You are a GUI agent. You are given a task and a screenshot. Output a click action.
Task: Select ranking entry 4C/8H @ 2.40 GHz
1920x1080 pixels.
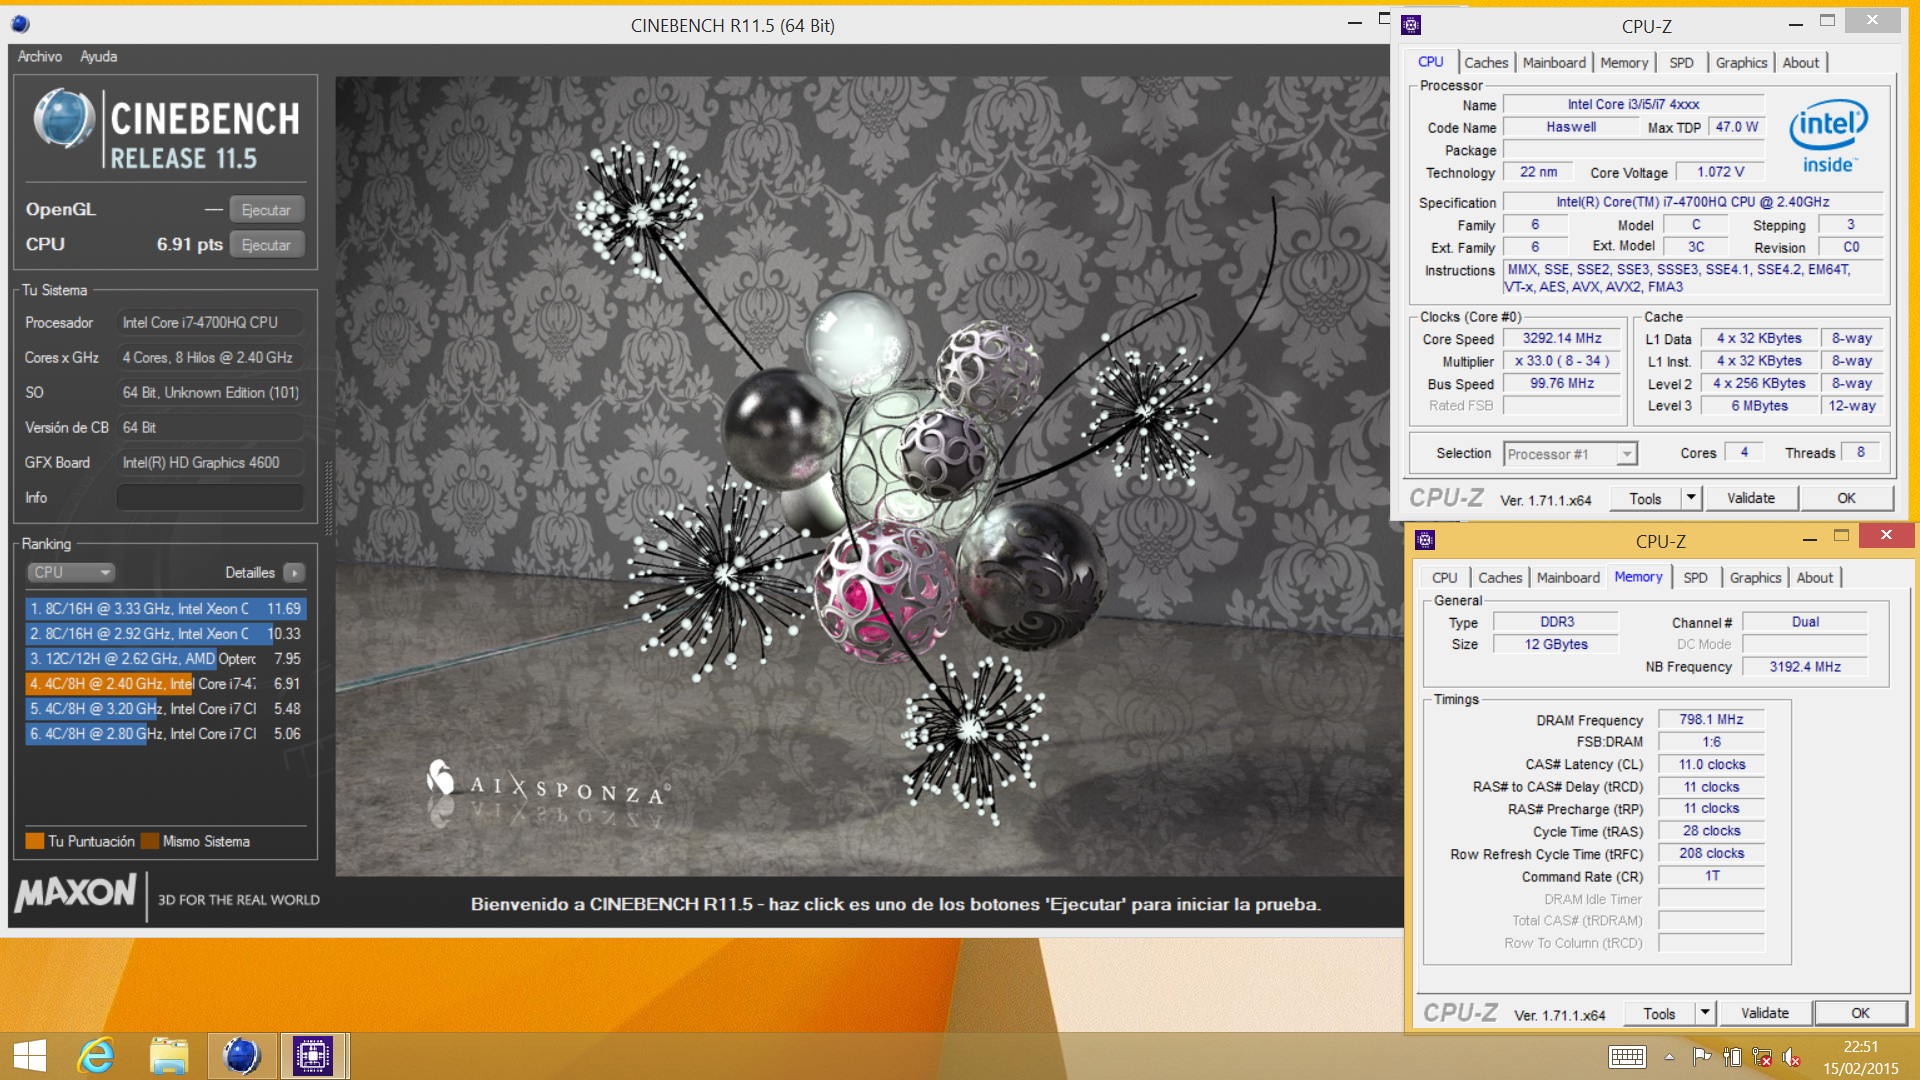(x=166, y=683)
